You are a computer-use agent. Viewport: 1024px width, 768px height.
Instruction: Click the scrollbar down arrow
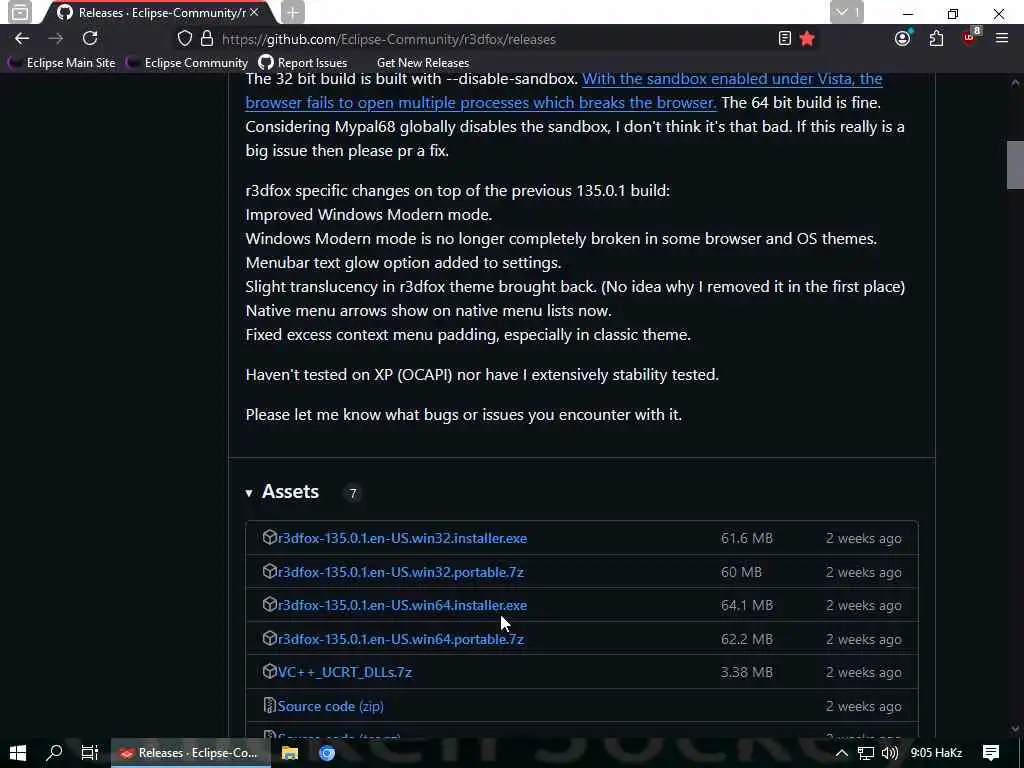(1015, 729)
